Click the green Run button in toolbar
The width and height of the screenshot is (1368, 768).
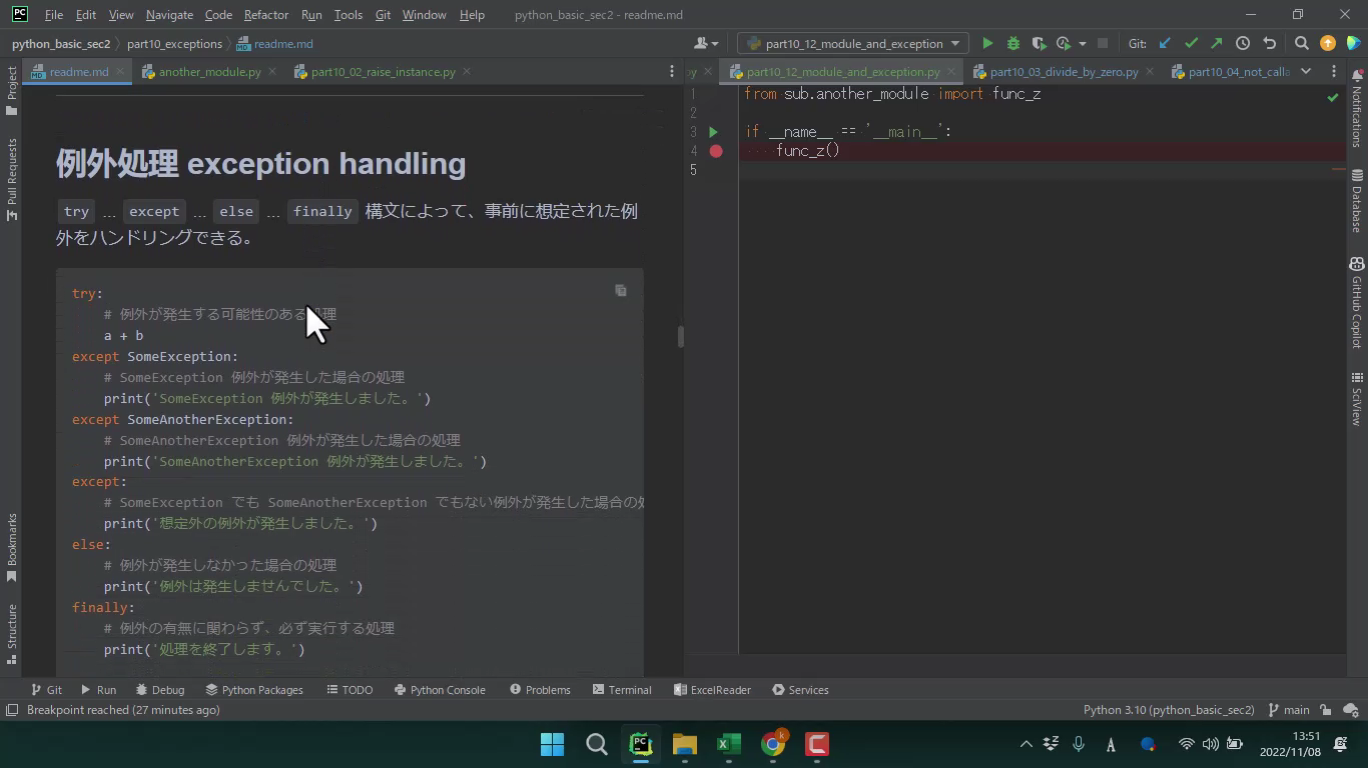[x=987, y=43]
